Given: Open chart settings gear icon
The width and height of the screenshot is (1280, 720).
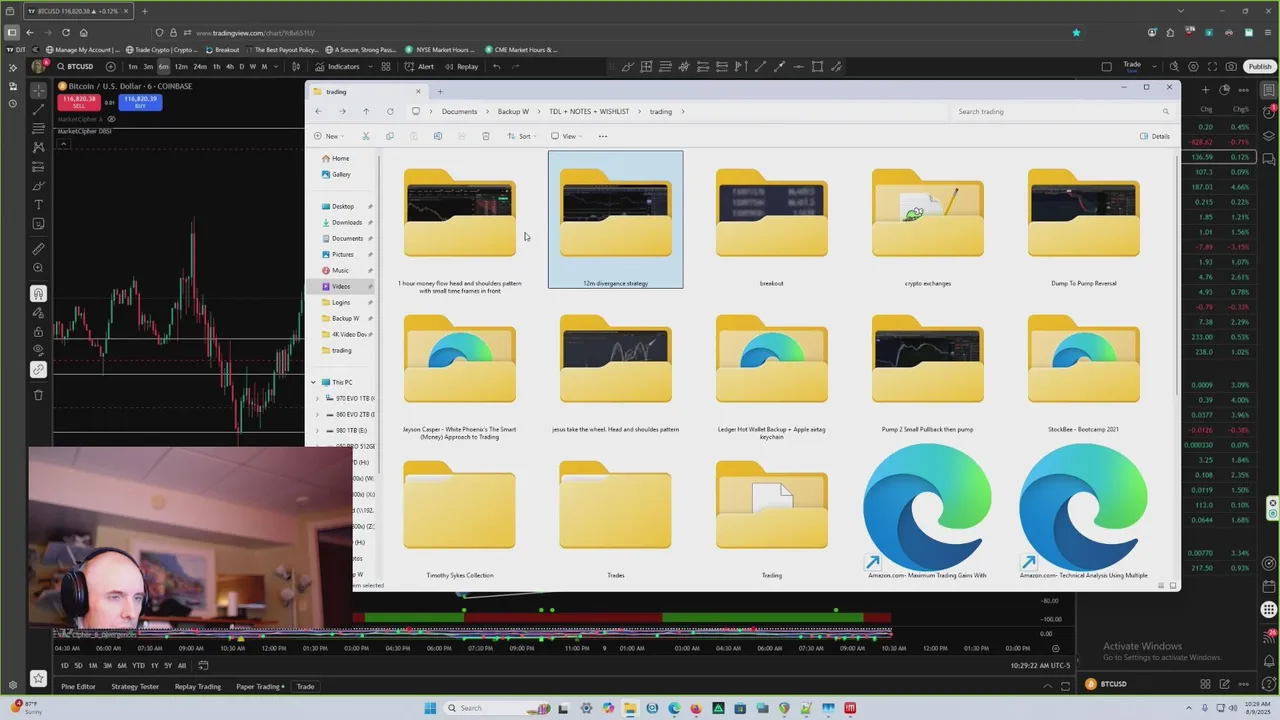Looking at the screenshot, I should [1193, 67].
